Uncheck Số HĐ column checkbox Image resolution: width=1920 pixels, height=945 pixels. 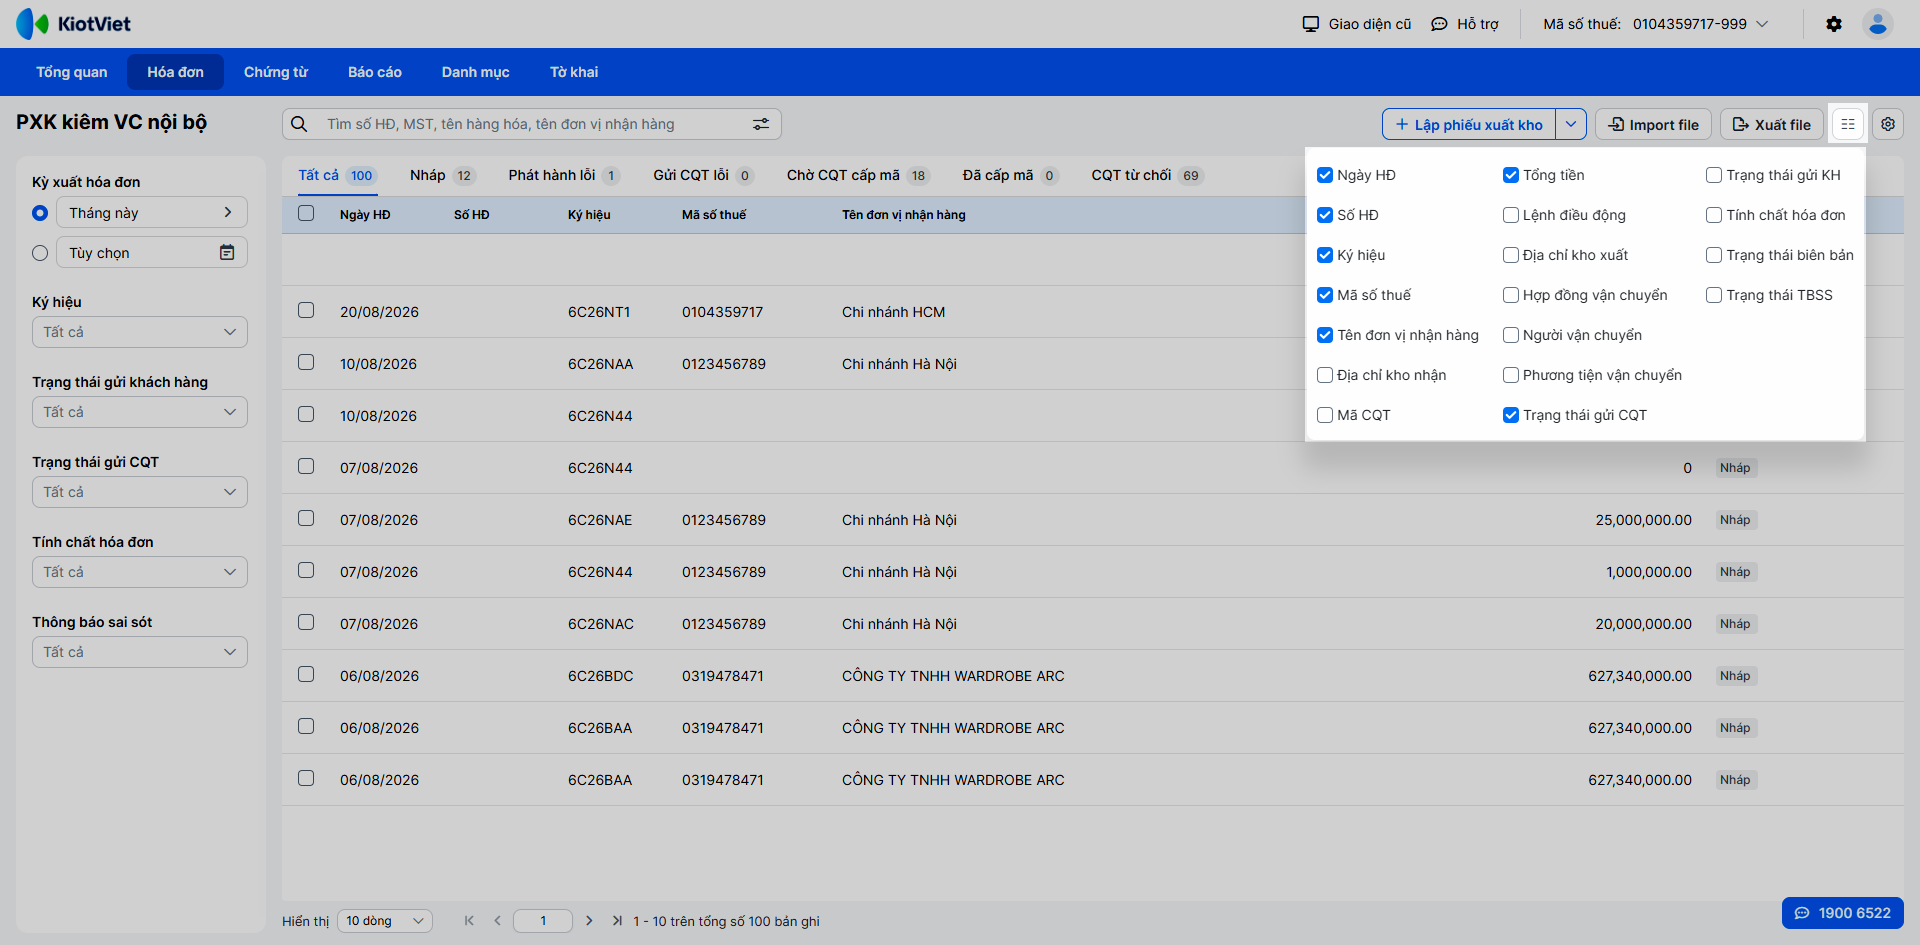[1325, 215]
